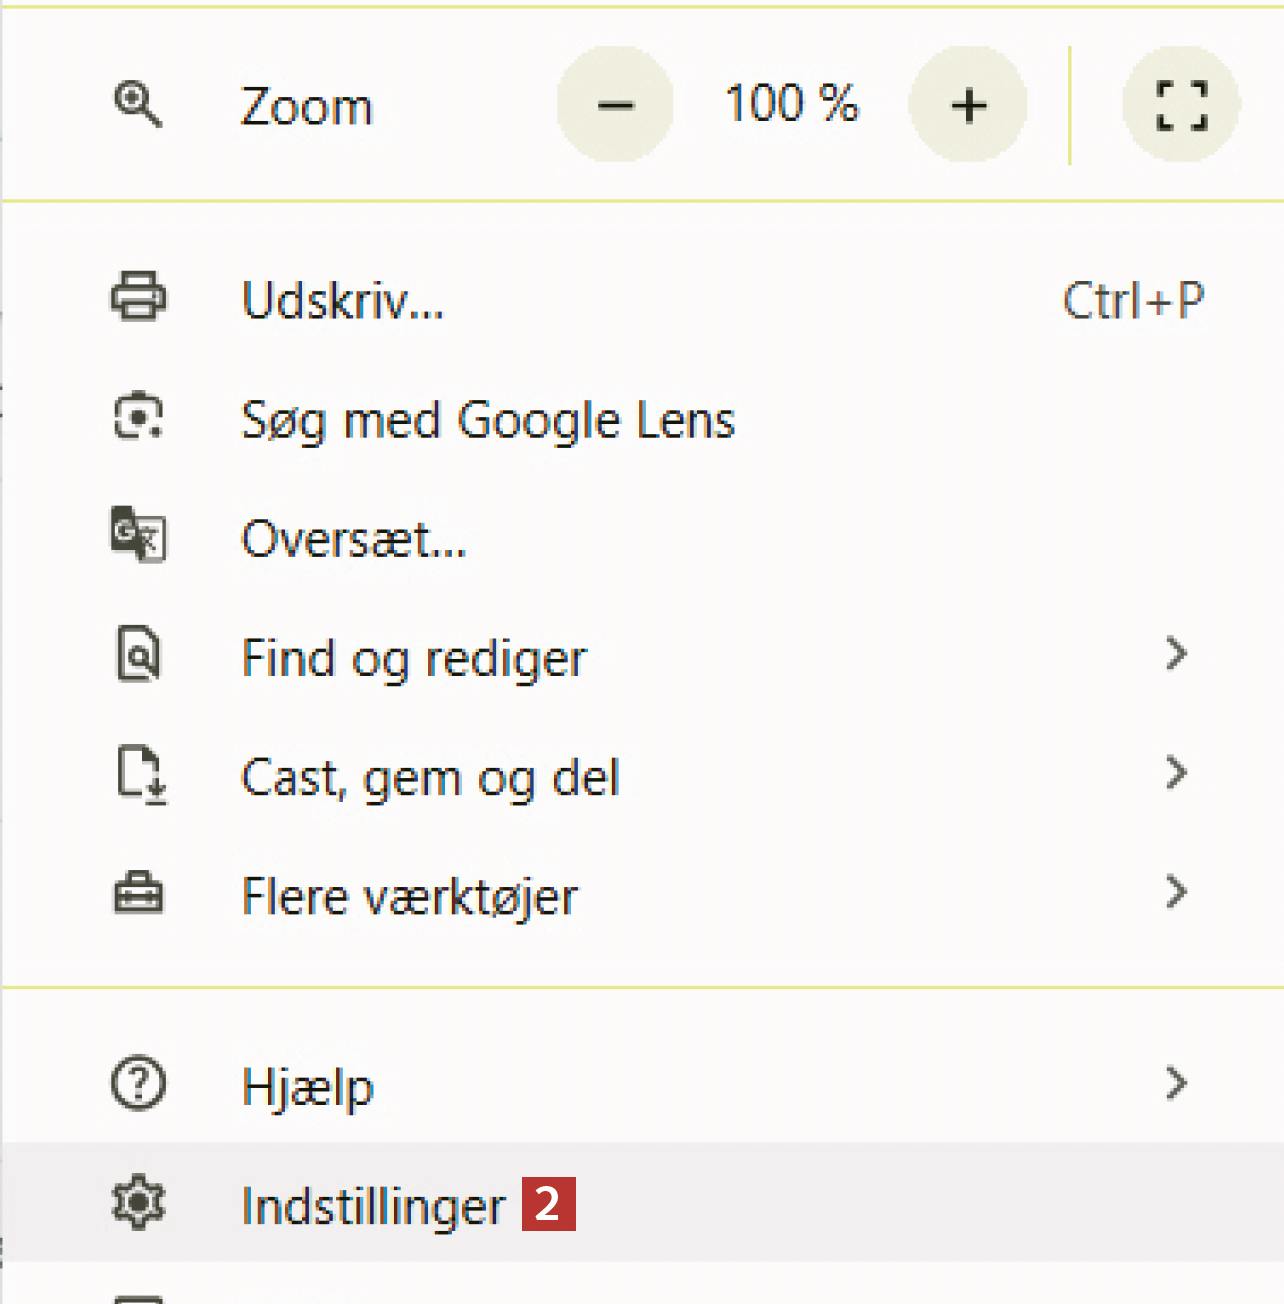Expand the Flere værktøjer submenu arrow
Viewport: 1284px width, 1304px height.
tap(1176, 892)
